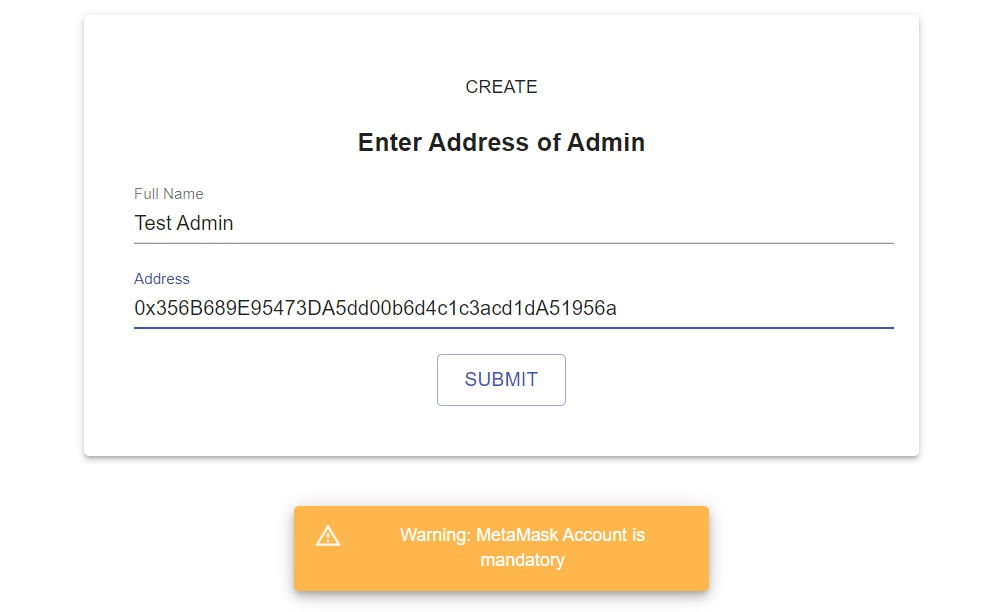Click blank card area below SUBMIT

pos(501,431)
